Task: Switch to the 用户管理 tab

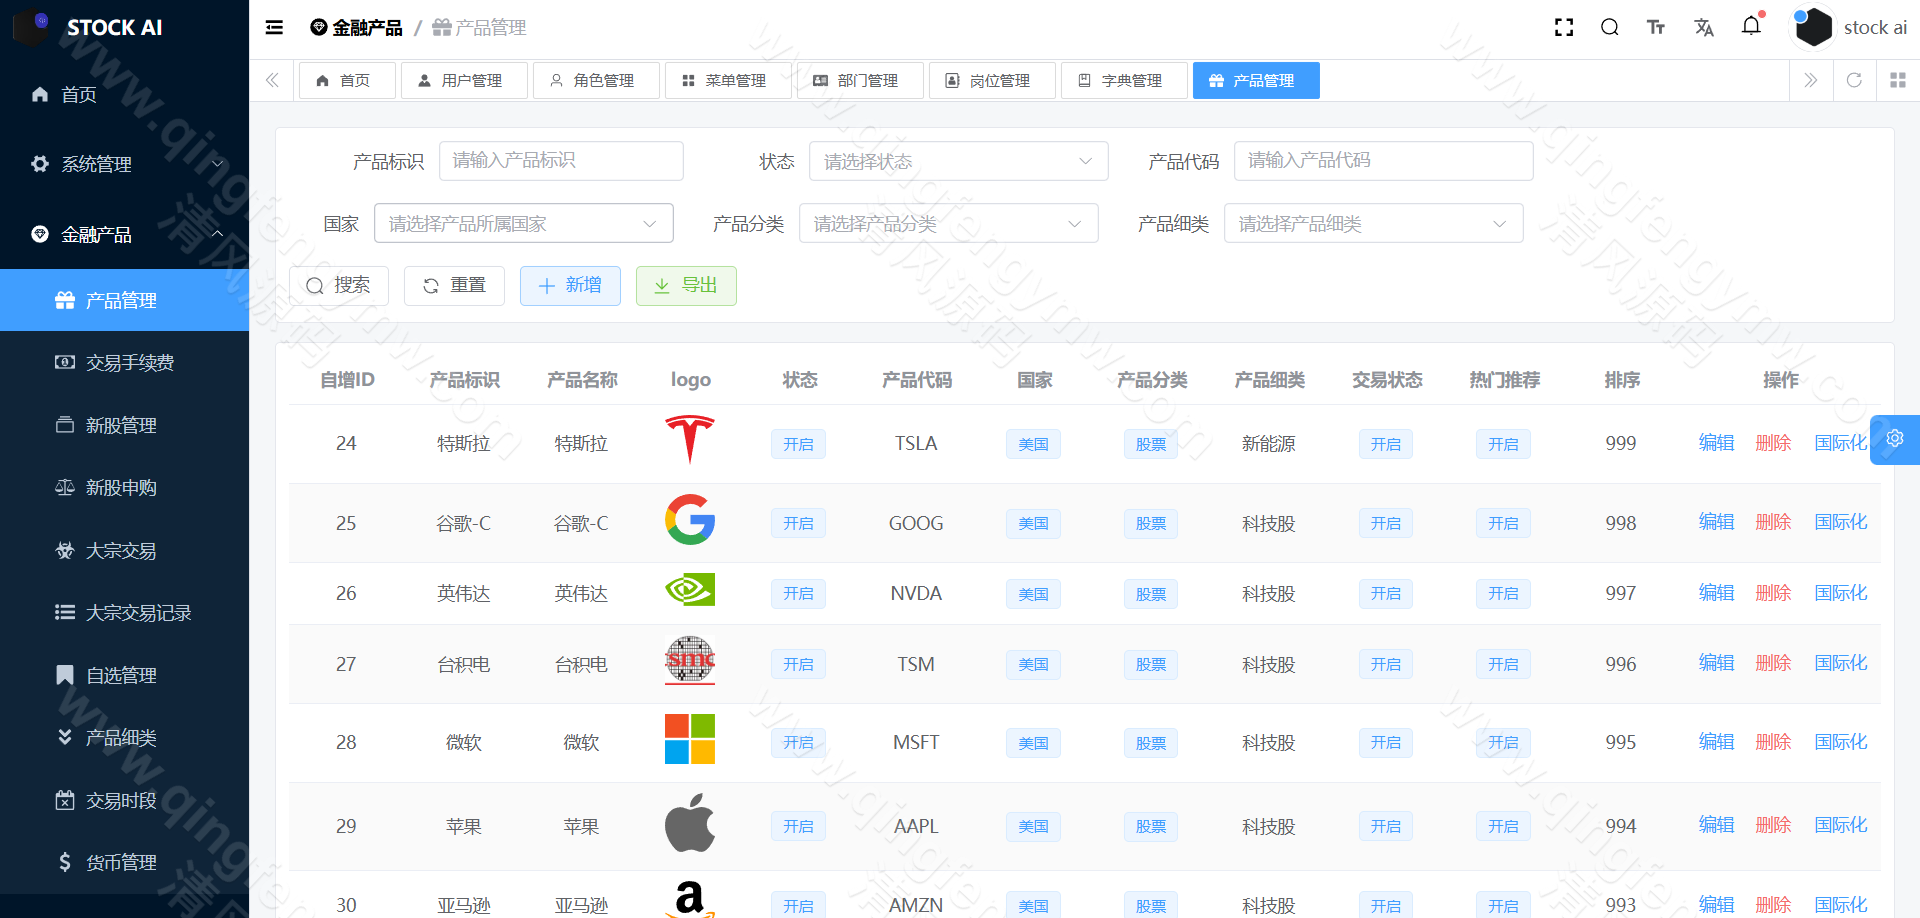Action: click(x=464, y=80)
